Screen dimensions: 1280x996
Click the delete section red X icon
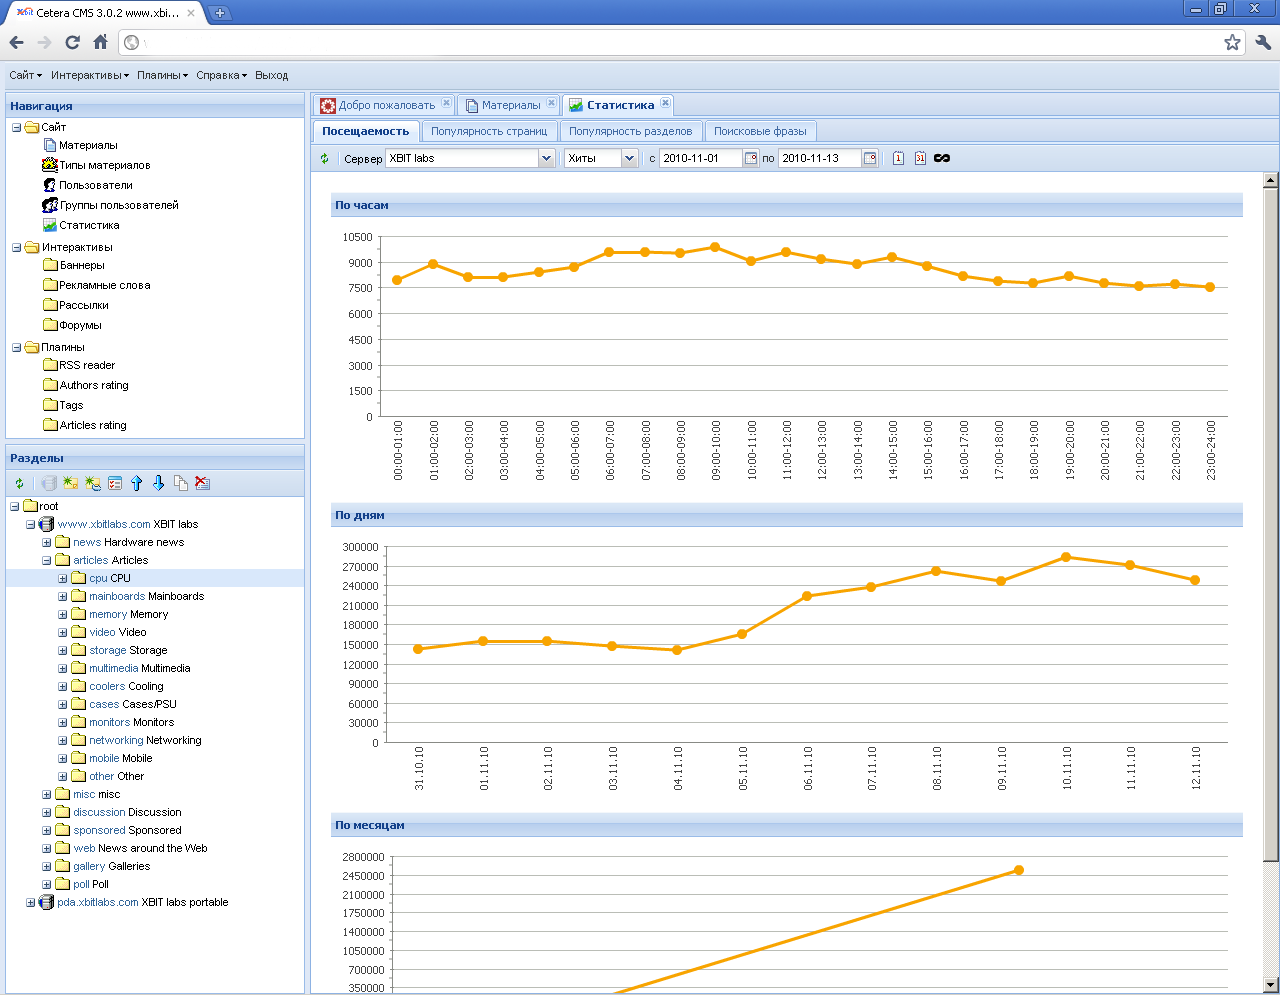202,484
